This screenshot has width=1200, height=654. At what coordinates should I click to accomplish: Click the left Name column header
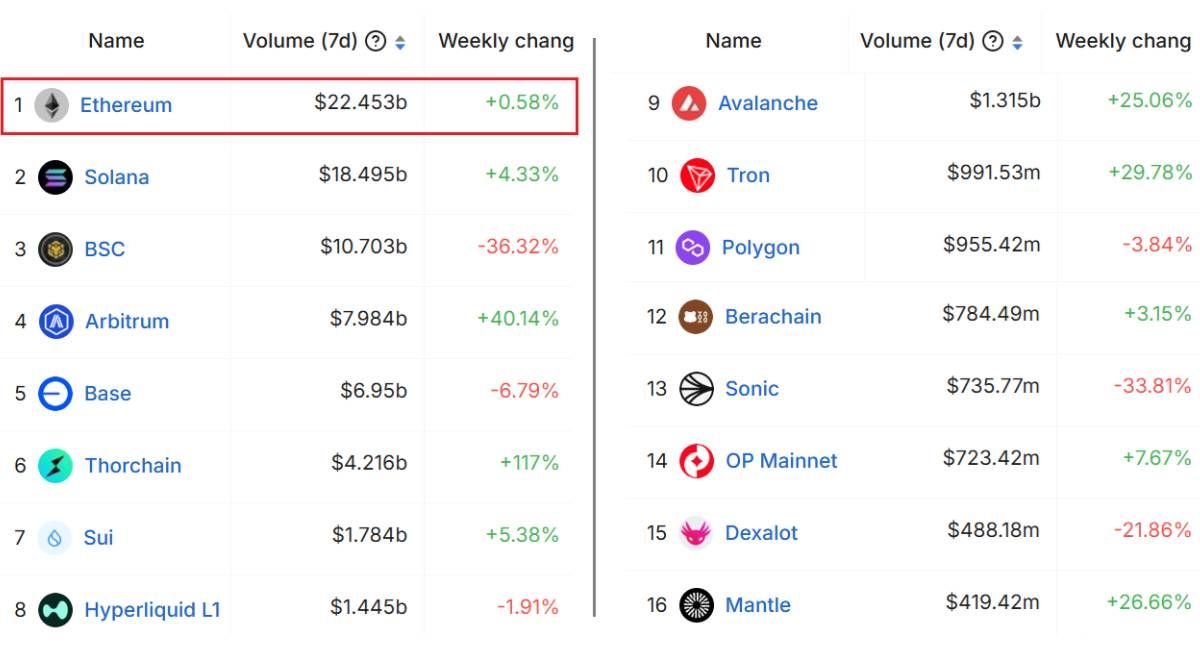click(116, 41)
